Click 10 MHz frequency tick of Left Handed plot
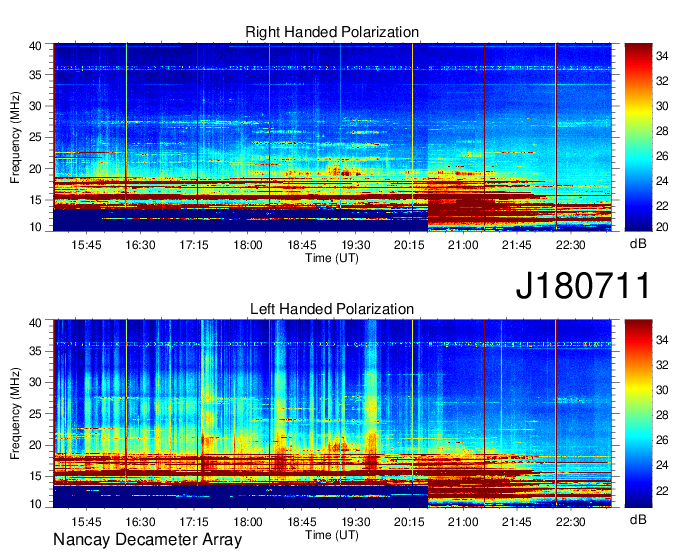This screenshot has height=552, width=680. click(x=35, y=504)
